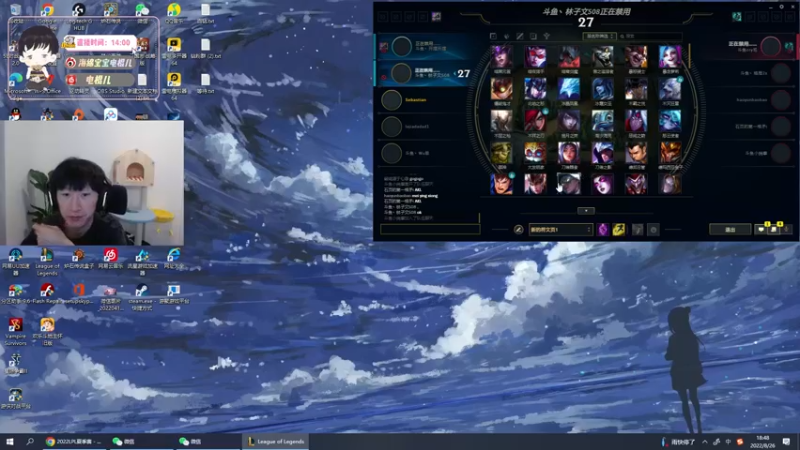Screen dimensions: 800x450
Task: Filter champions by mid lane role icon
Action: point(520,36)
